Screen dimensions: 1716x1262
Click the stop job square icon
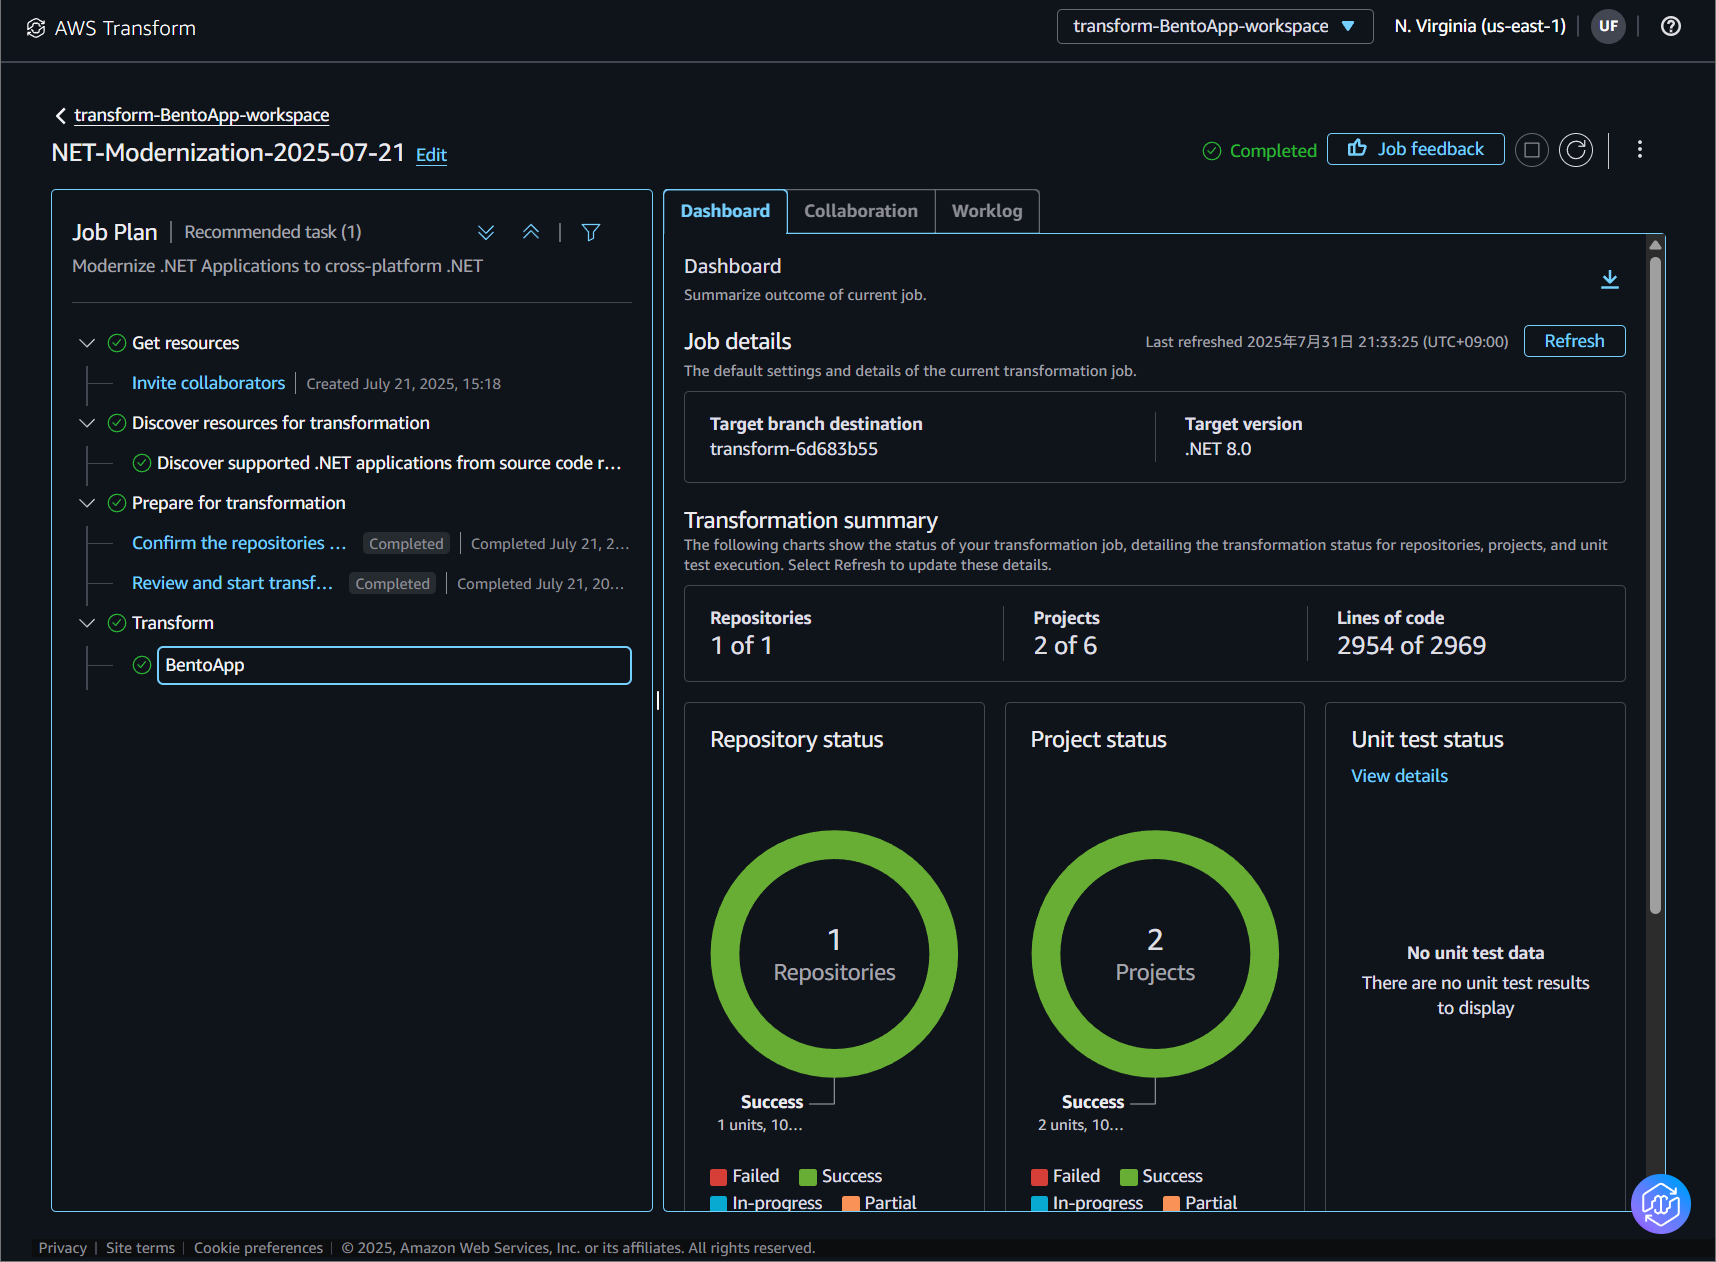coord(1531,150)
